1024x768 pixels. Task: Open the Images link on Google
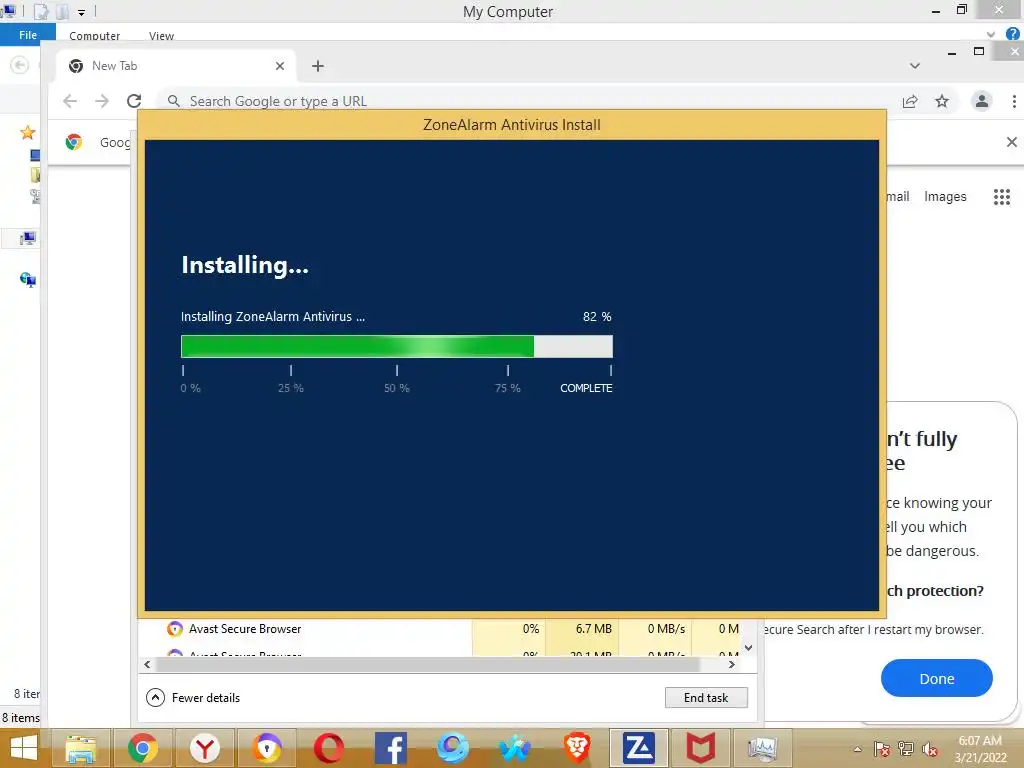(x=945, y=197)
